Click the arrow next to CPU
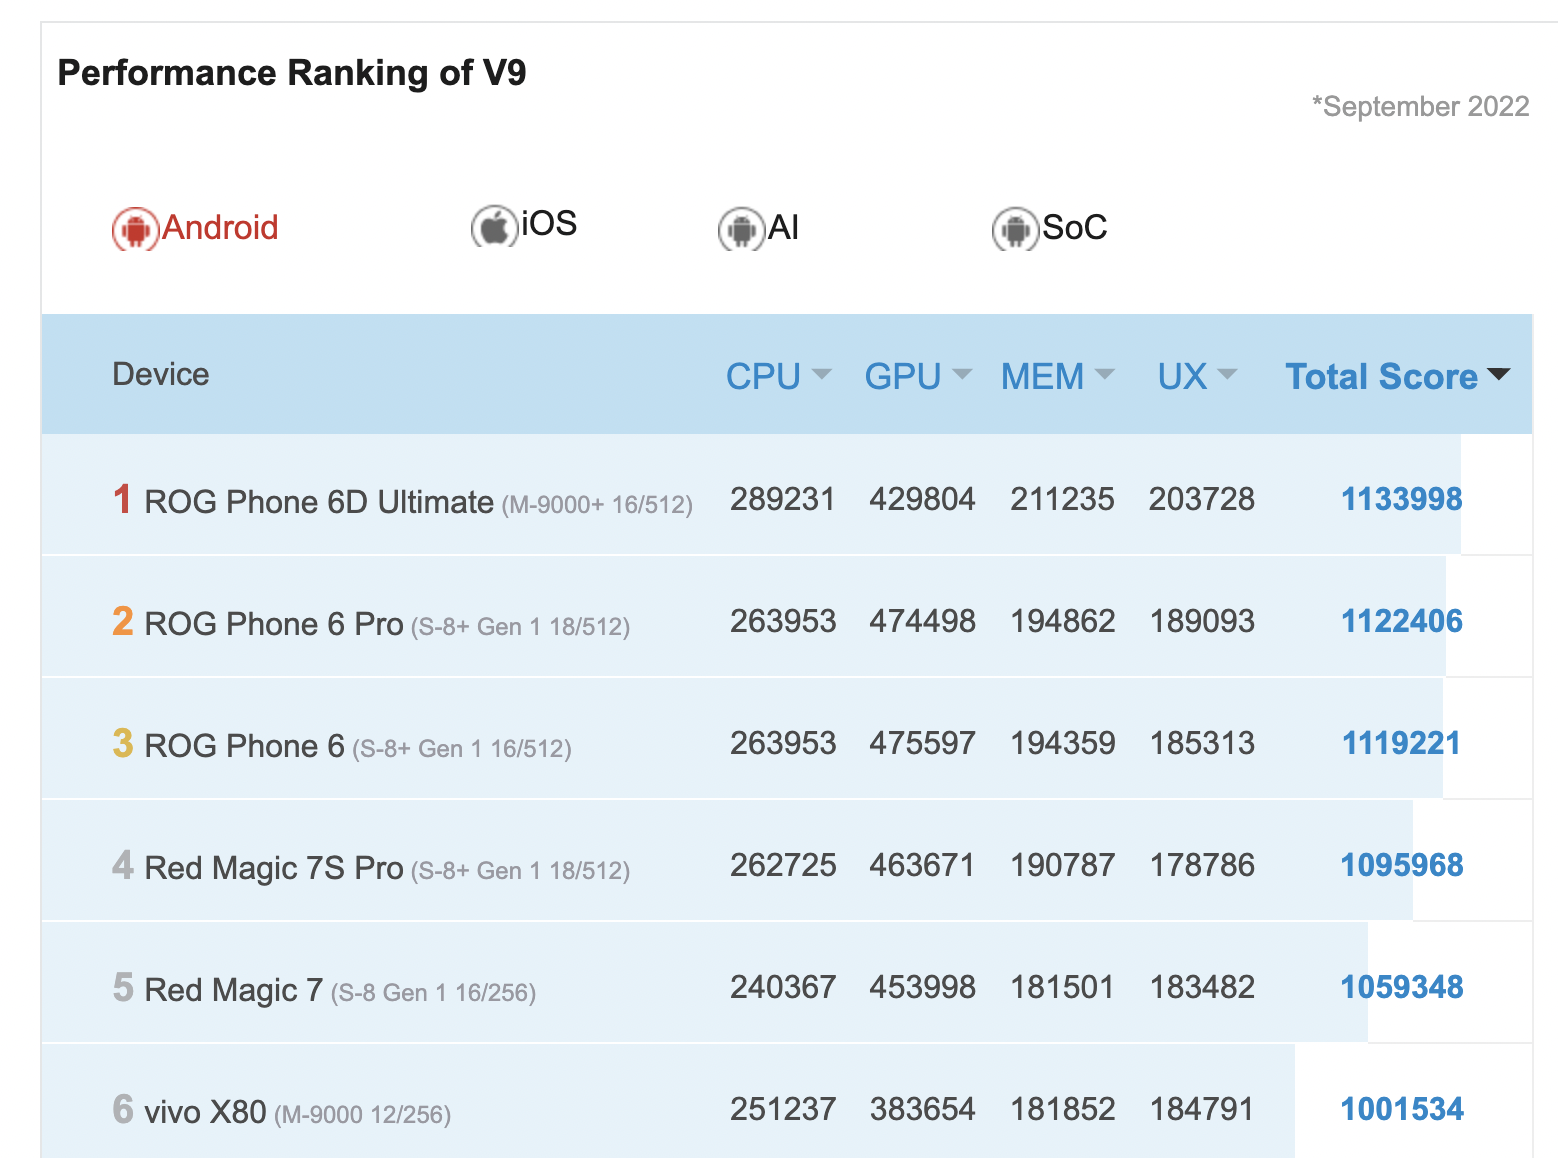Viewport: 1558px width, 1158px height. pyautogui.click(x=822, y=374)
